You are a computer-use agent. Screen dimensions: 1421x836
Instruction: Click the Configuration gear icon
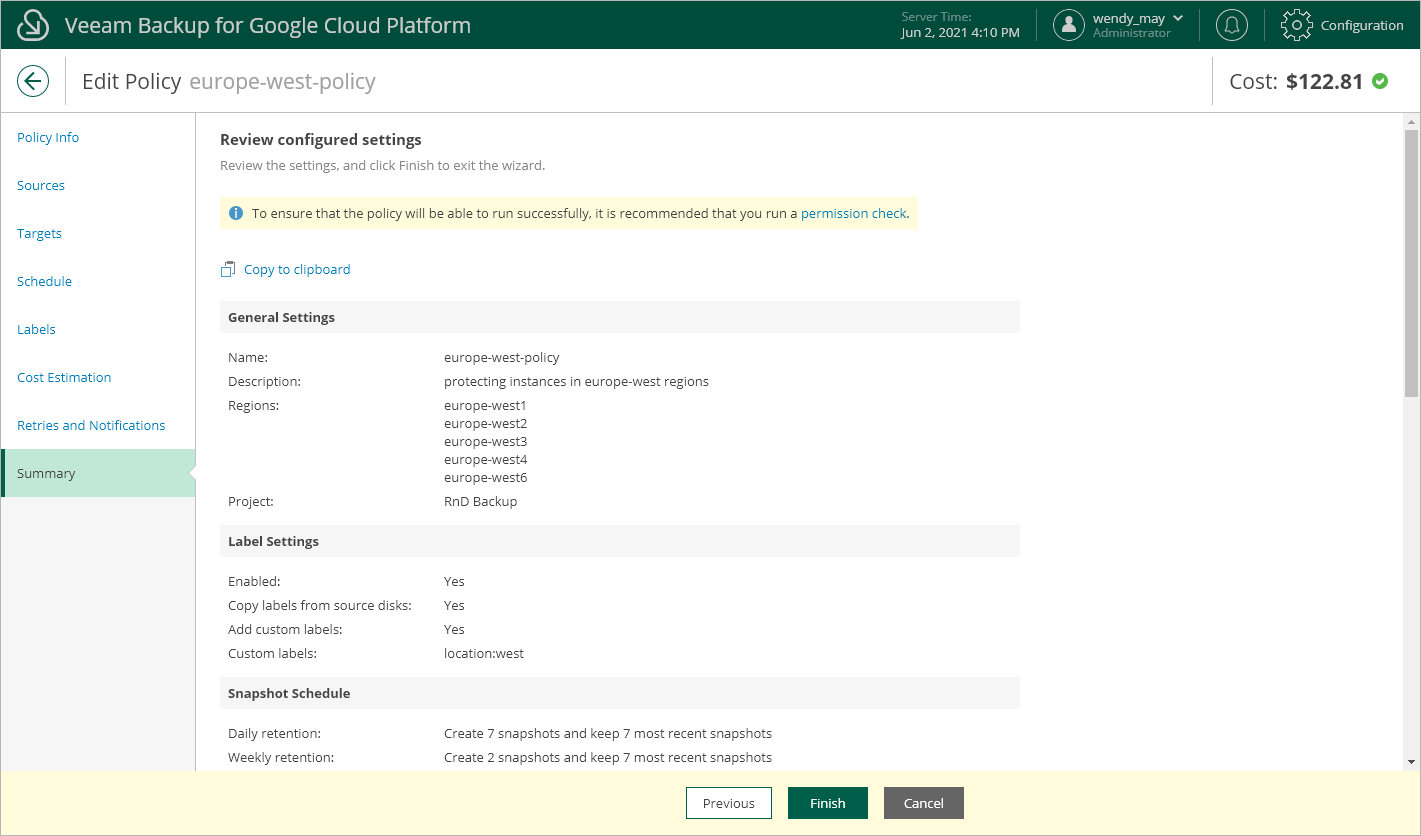pyautogui.click(x=1296, y=25)
